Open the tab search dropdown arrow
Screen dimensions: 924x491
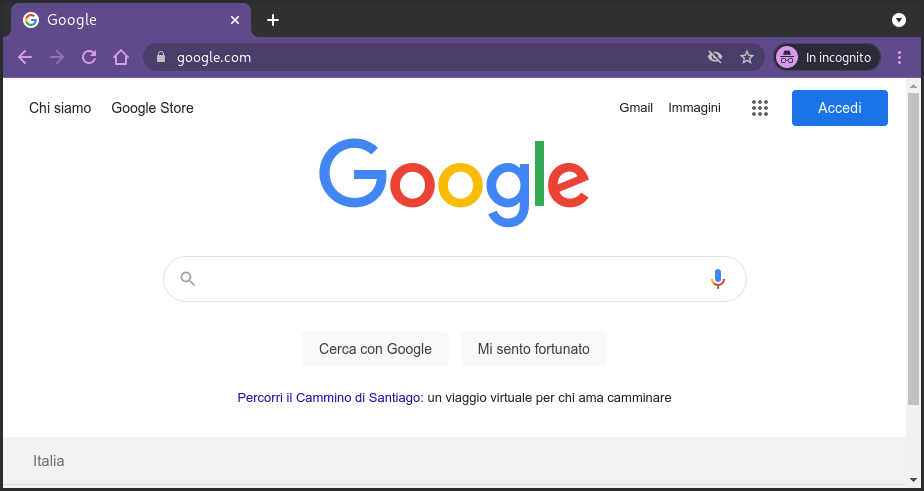pos(899,20)
